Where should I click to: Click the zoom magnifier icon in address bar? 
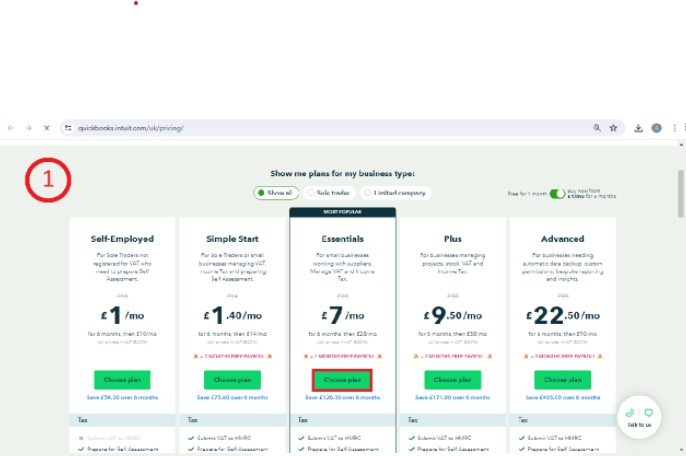click(597, 128)
